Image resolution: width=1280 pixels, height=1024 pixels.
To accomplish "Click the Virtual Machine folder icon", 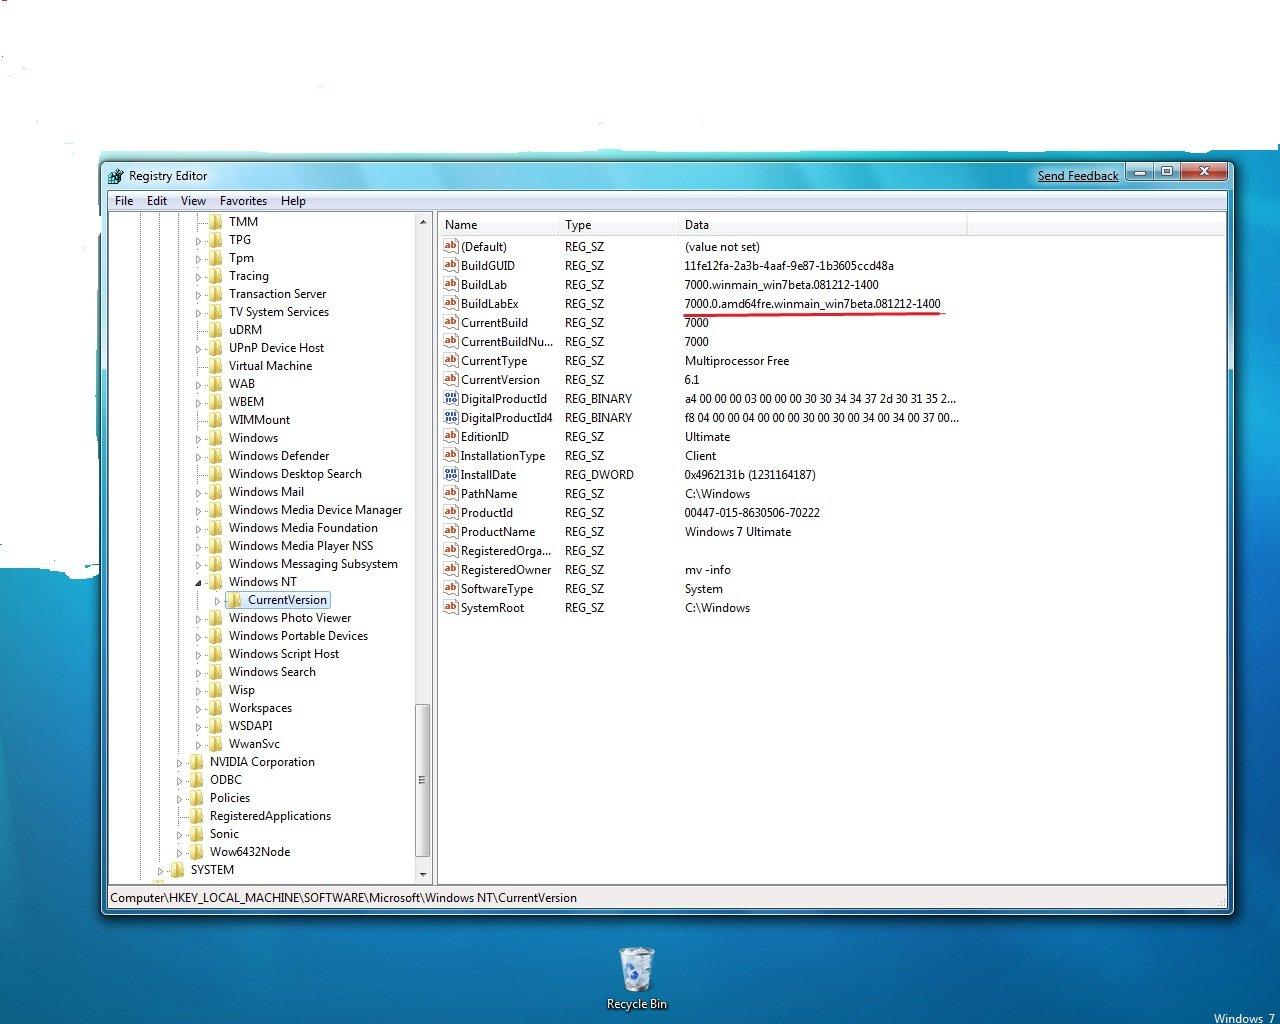I will pyautogui.click(x=215, y=366).
